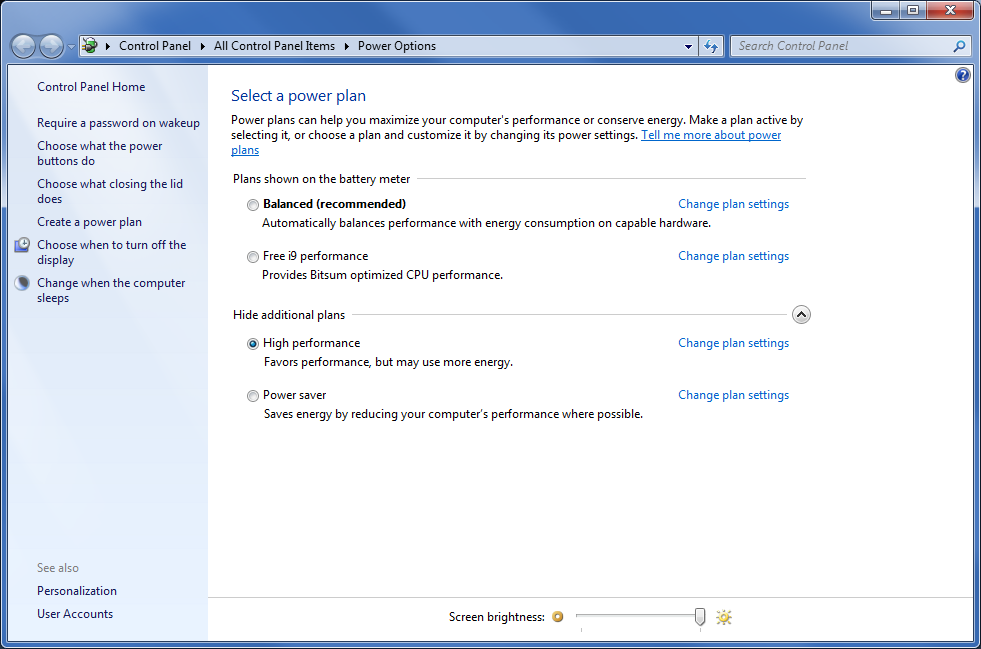
Task: Click the dim brightness icon
Action: [x=557, y=617]
